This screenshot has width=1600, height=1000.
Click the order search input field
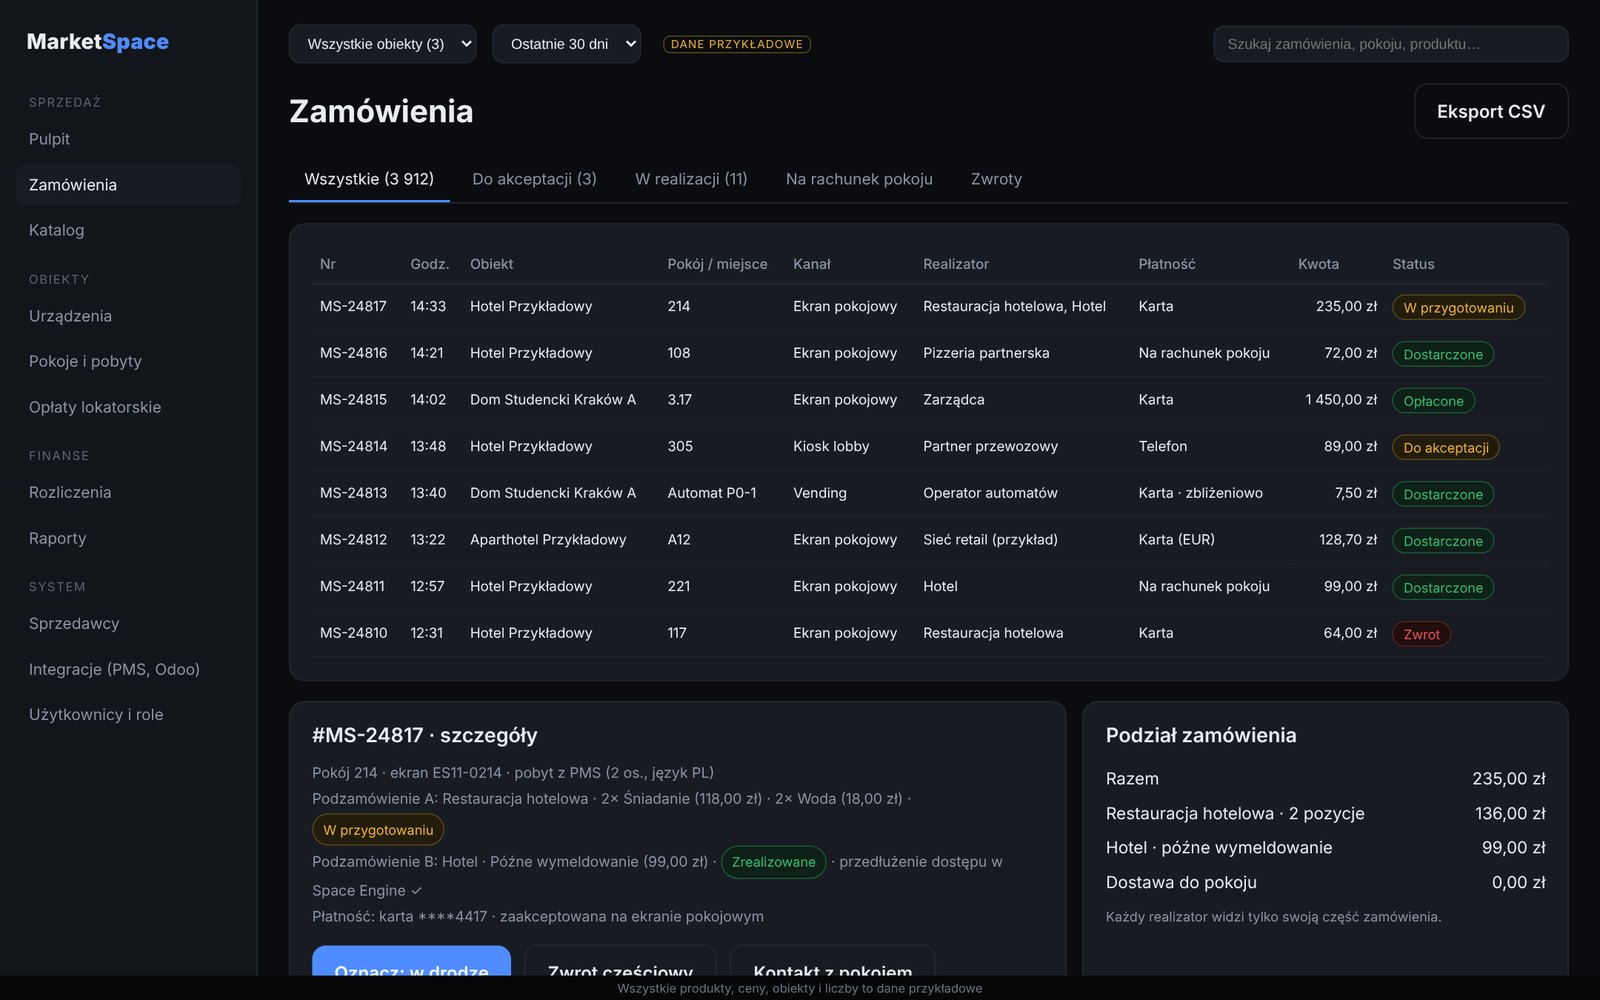tap(1390, 44)
